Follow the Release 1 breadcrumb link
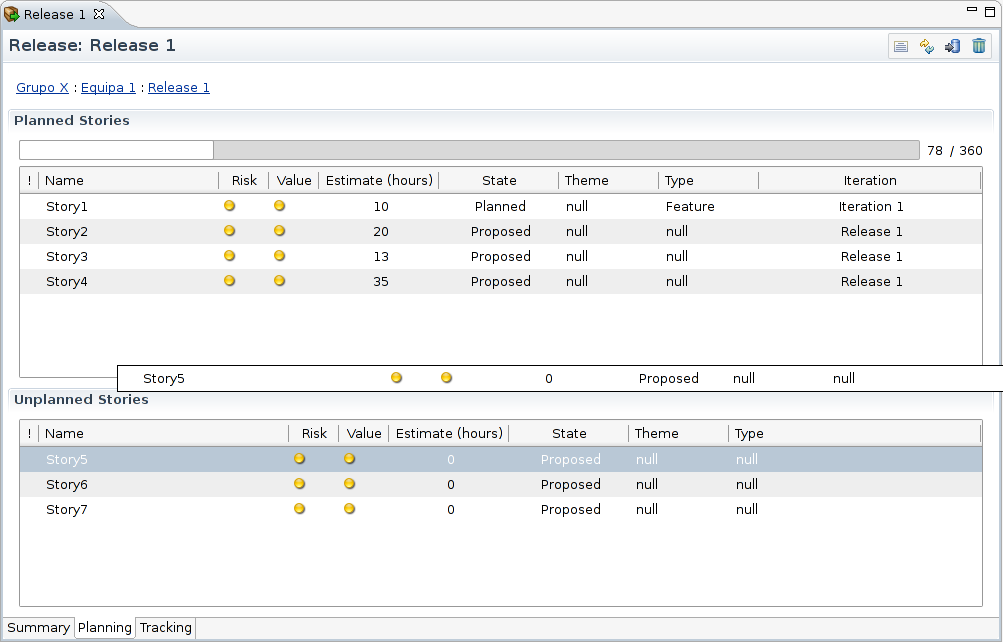The image size is (1003, 642). pos(178,88)
